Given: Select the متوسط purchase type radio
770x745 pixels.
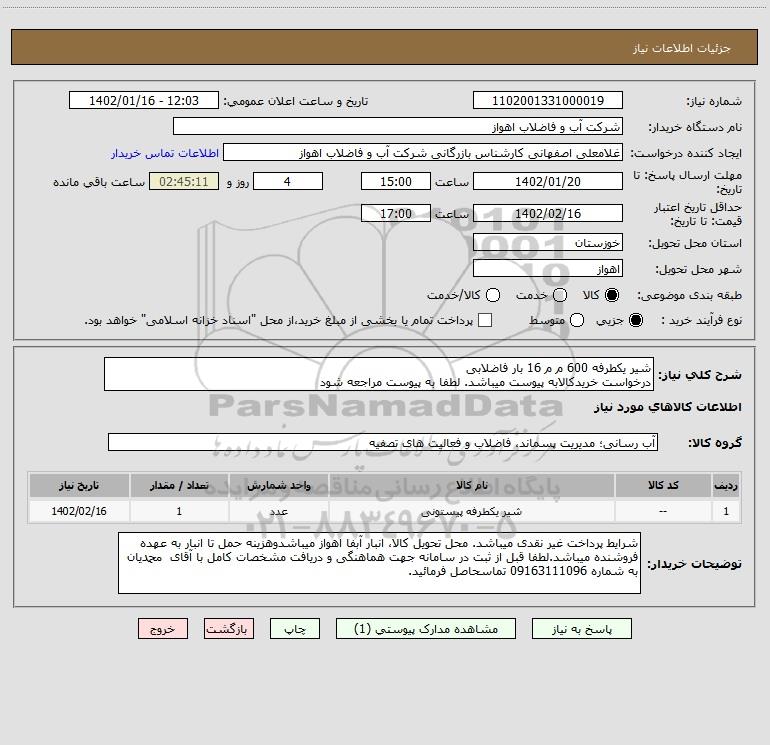Looking at the screenshot, I should point(577,320).
